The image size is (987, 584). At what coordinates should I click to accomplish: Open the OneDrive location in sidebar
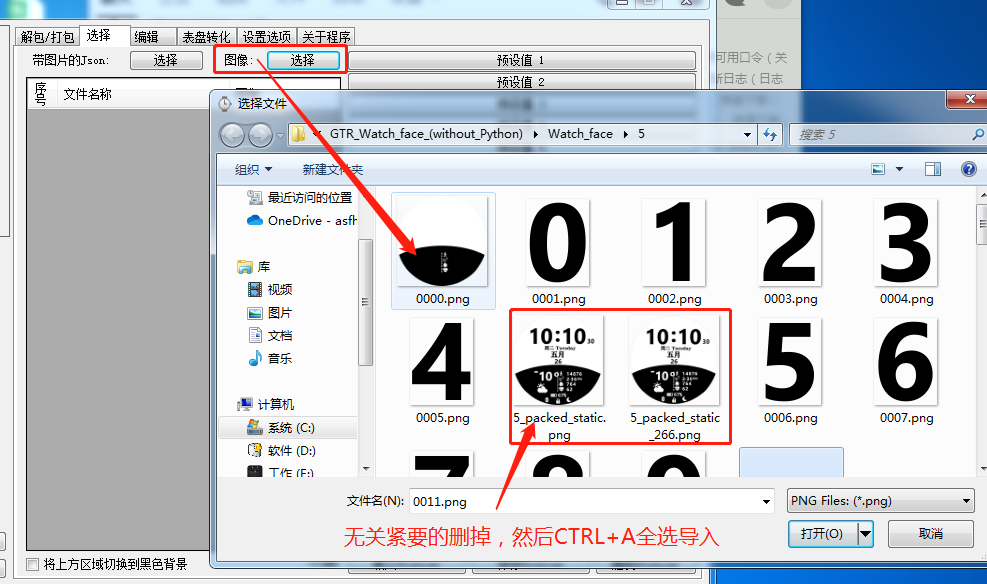(302, 220)
